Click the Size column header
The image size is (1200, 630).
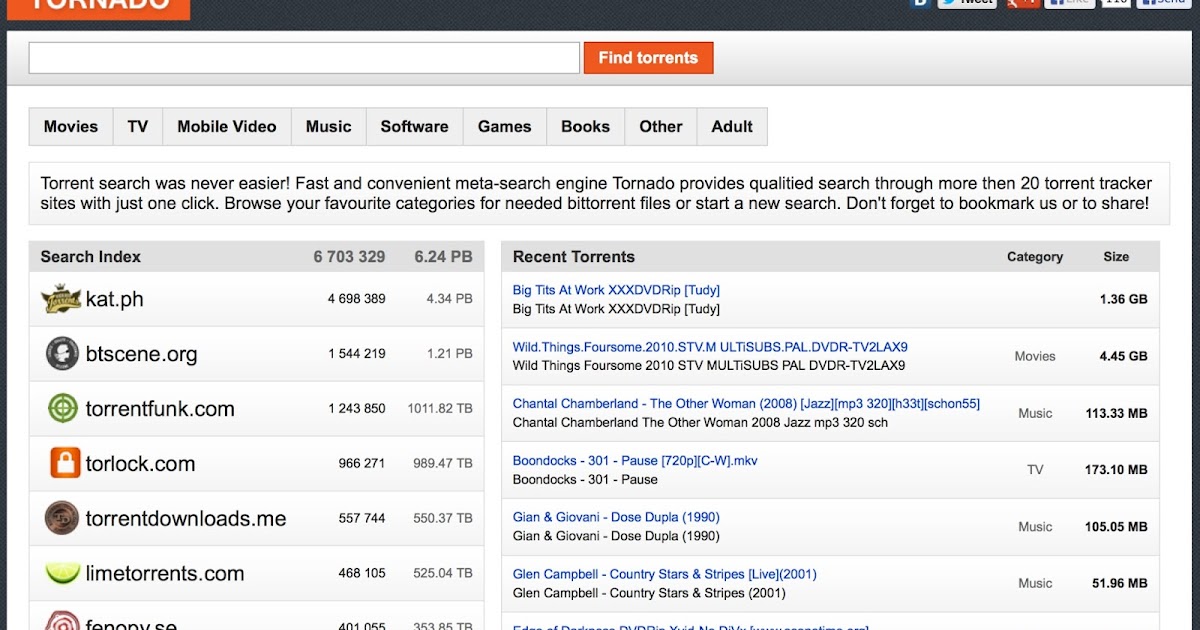1116,257
